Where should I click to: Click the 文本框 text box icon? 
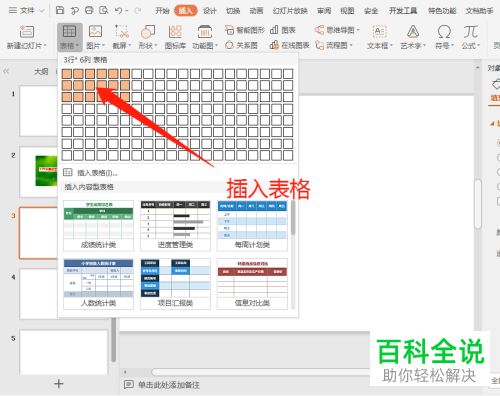(x=379, y=32)
